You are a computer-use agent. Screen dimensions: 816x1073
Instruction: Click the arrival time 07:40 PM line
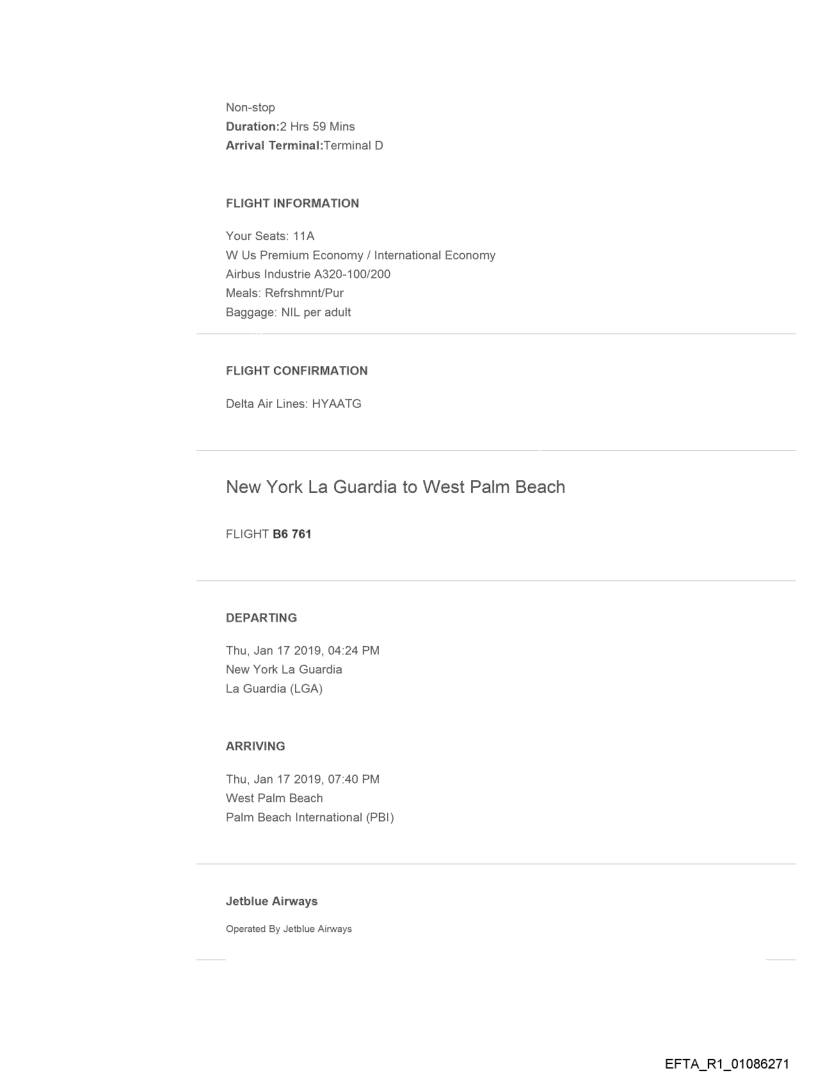(302, 779)
